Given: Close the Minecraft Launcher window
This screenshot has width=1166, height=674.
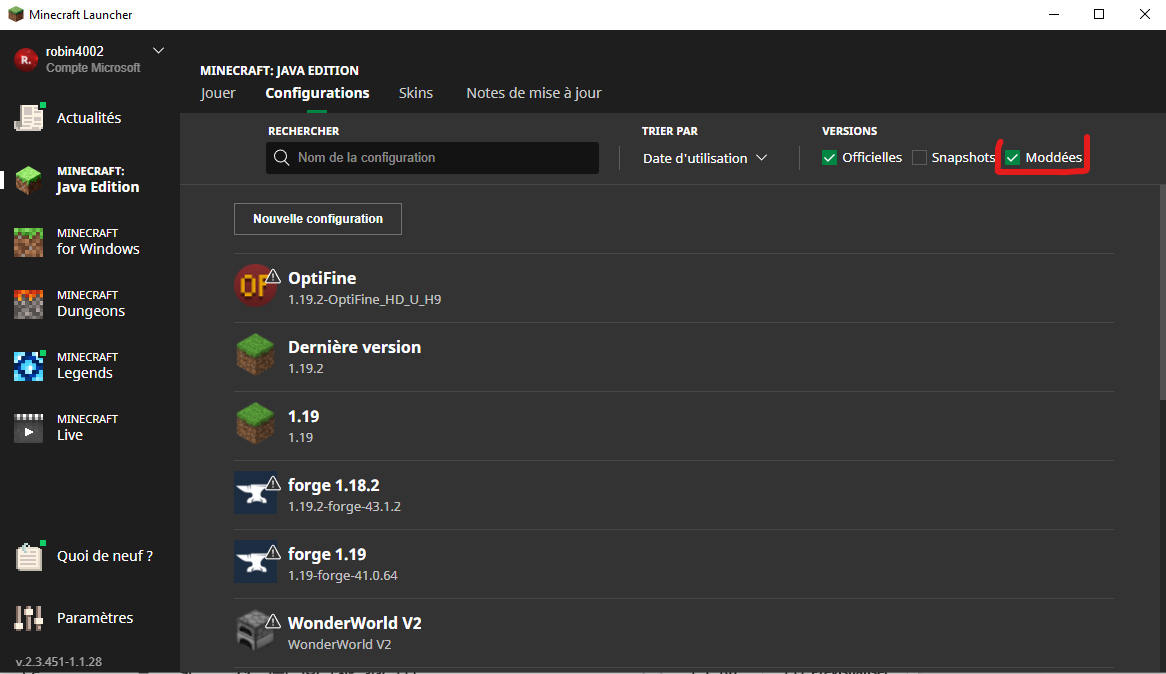Looking at the screenshot, I should point(1144,14).
